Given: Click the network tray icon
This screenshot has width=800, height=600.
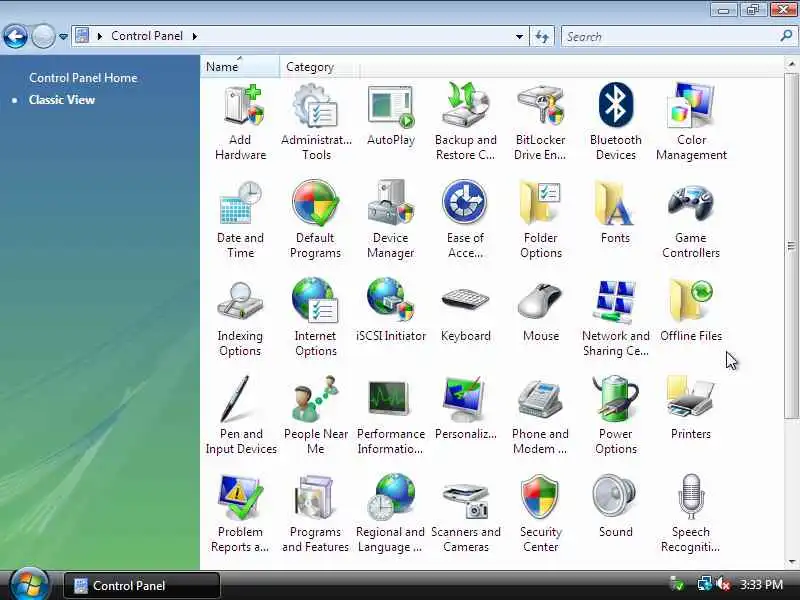Looking at the screenshot, I should pos(705,584).
